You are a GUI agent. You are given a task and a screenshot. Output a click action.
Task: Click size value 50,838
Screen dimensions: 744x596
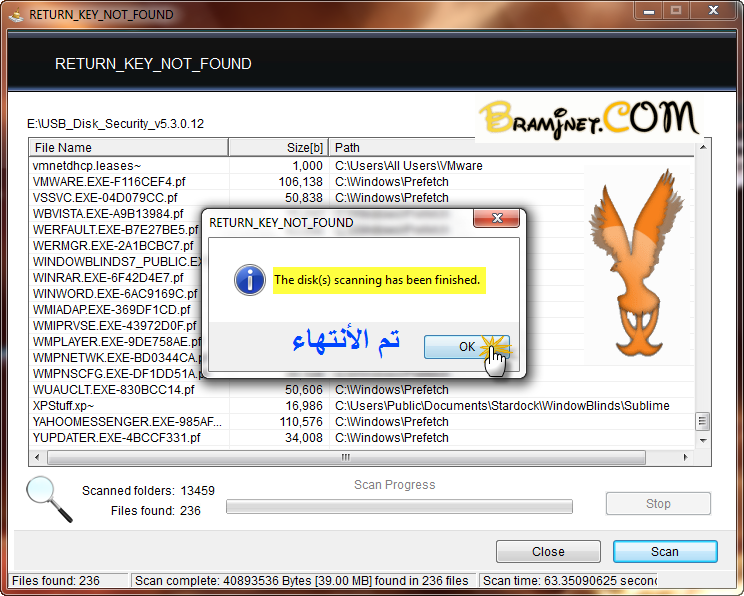tap(304, 198)
